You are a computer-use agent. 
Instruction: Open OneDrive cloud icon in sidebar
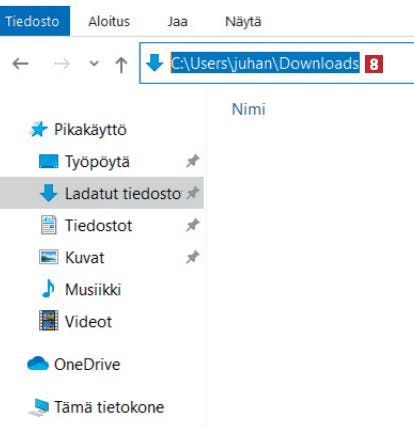(38, 363)
